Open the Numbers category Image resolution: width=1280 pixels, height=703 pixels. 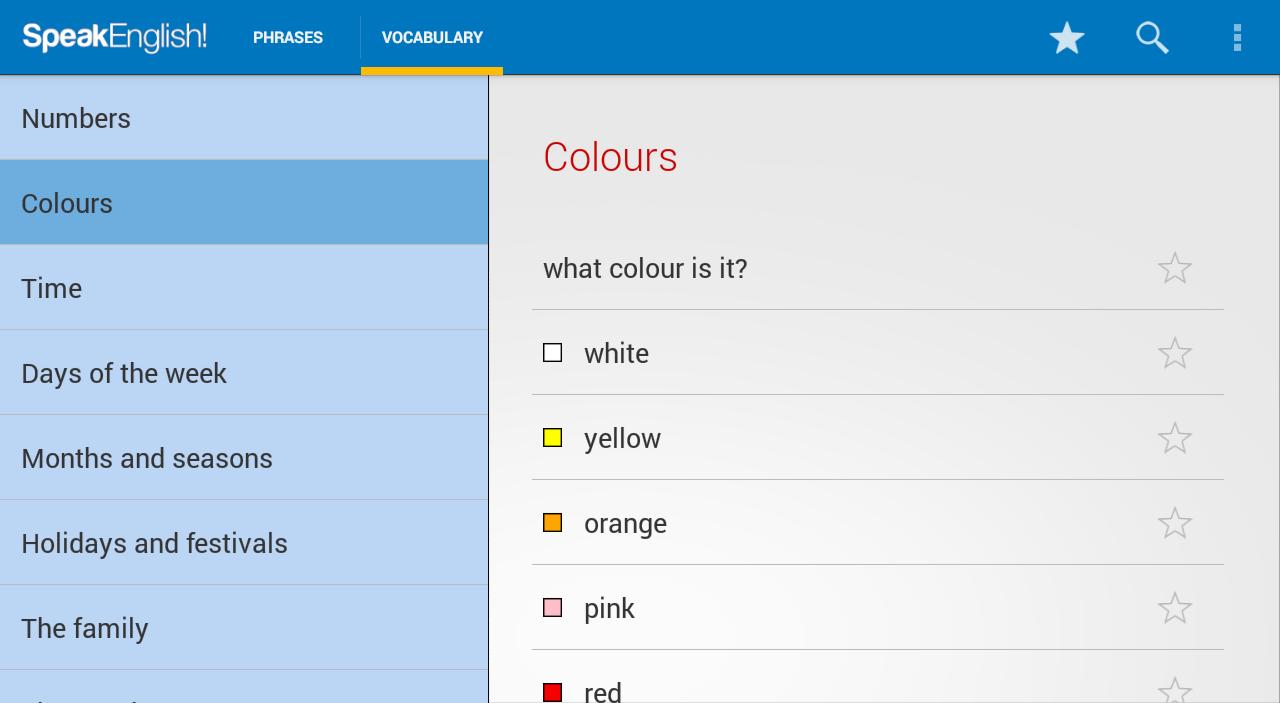click(244, 118)
